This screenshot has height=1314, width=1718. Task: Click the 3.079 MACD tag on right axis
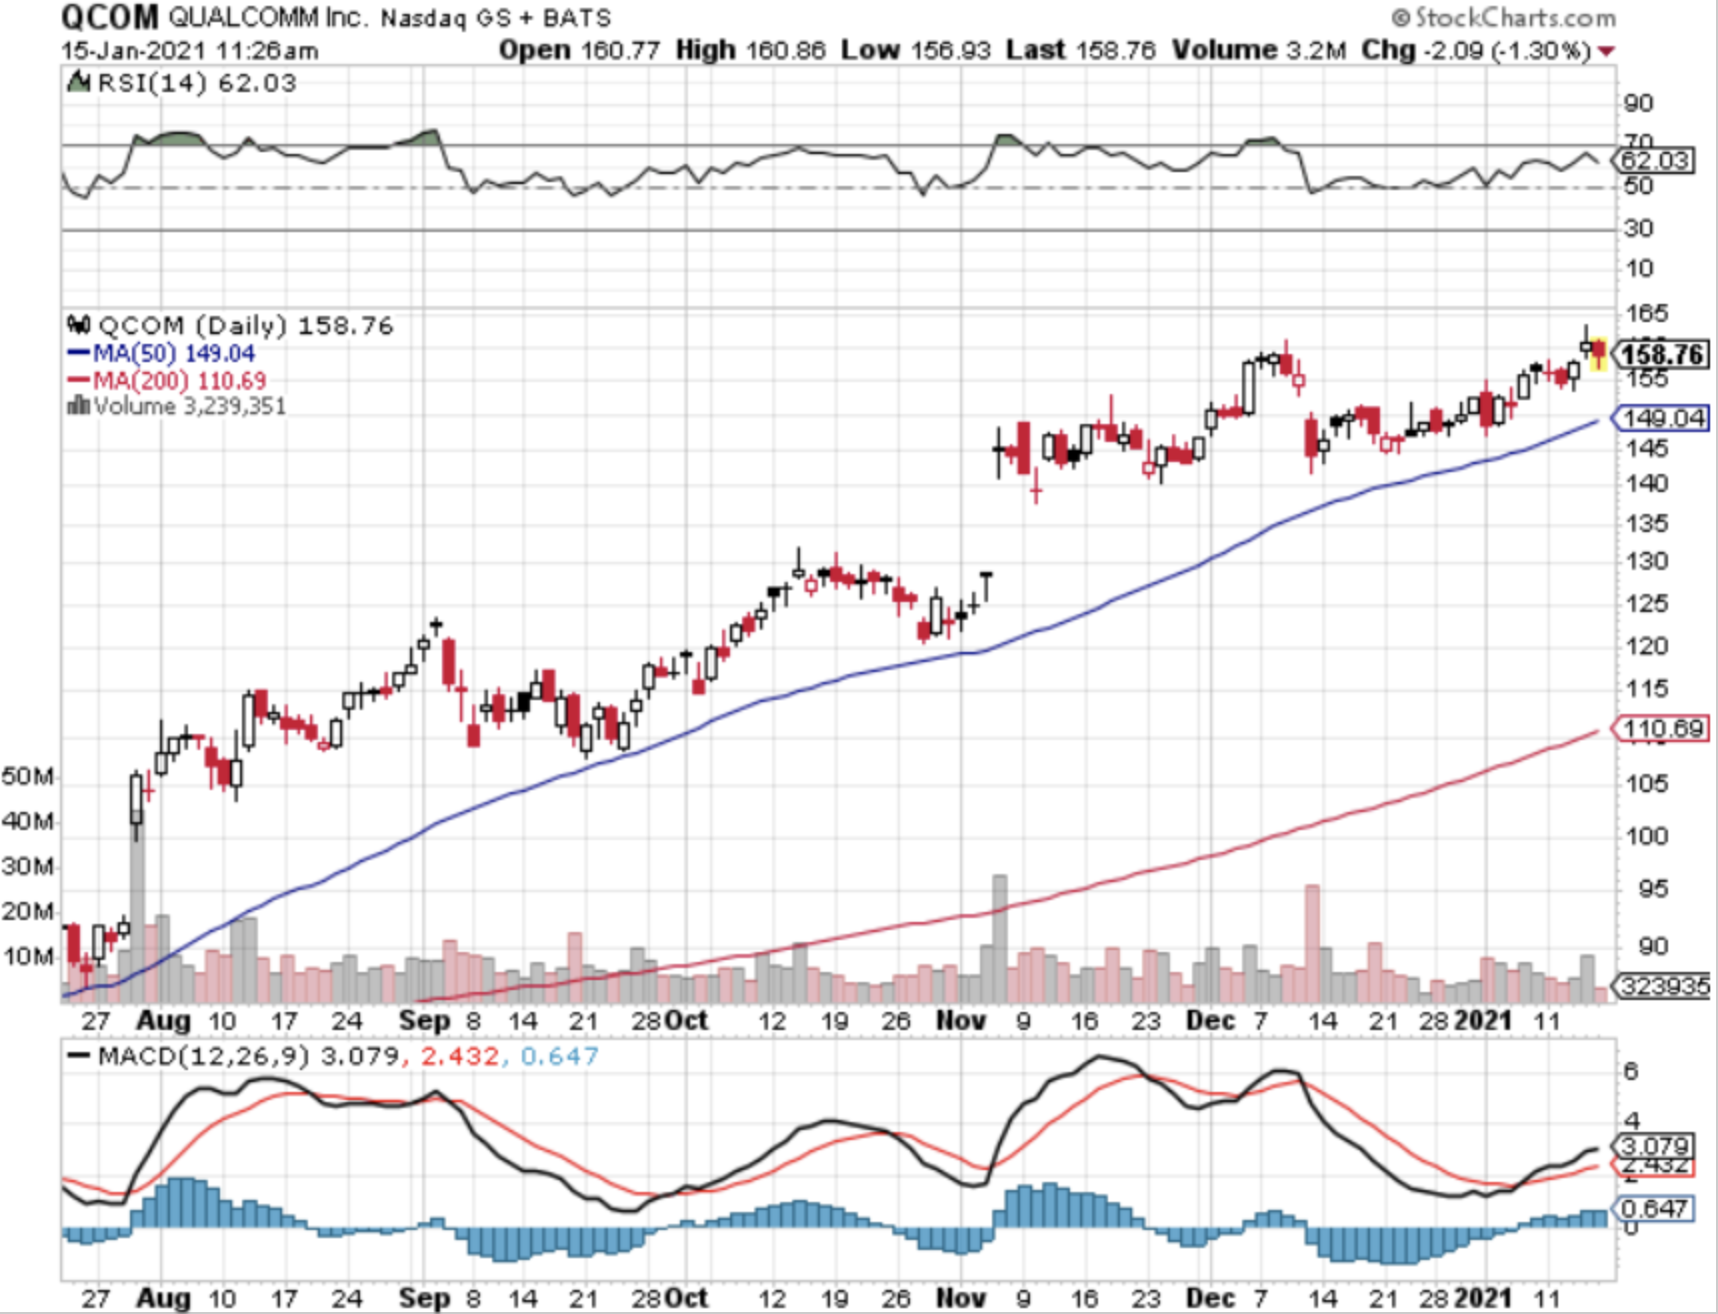[1654, 1146]
